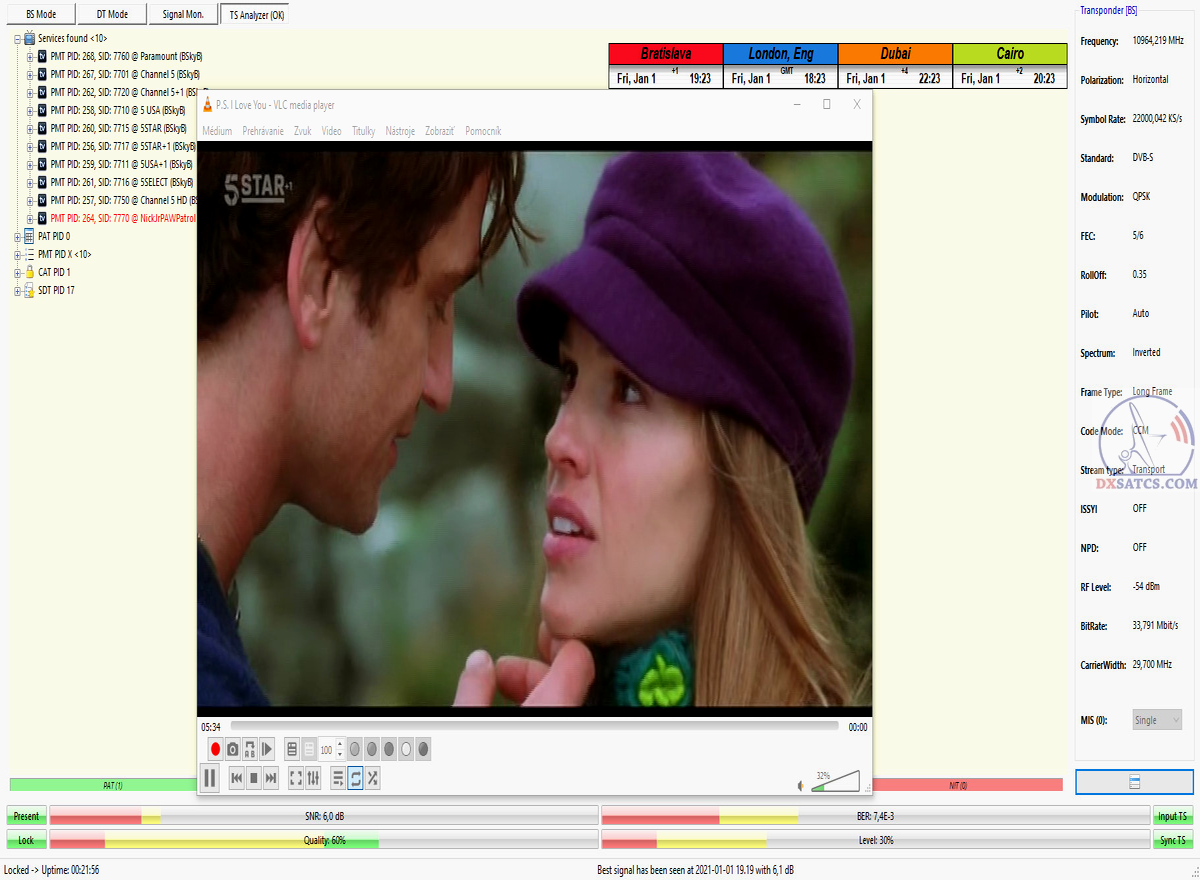Screen dimensions: 1200x880
Task: Expand the PAT PID 0 tree node
Action: point(17,236)
